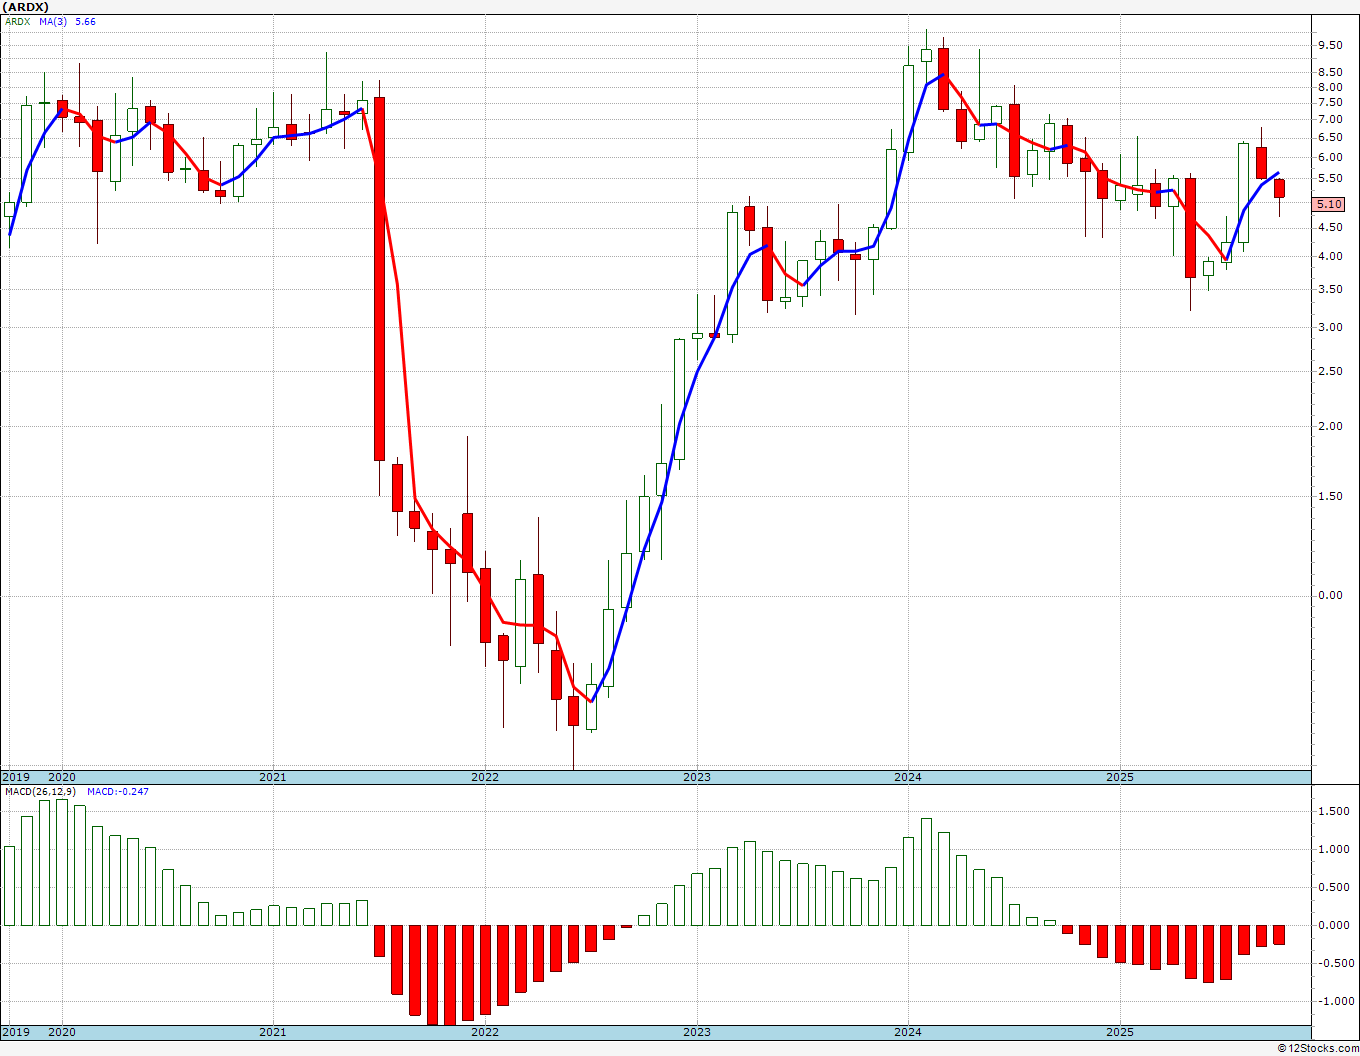Click the highlighted 5.10 current price tag
Image resolution: width=1360 pixels, height=1056 pixels.
(x=1330, y=204)
